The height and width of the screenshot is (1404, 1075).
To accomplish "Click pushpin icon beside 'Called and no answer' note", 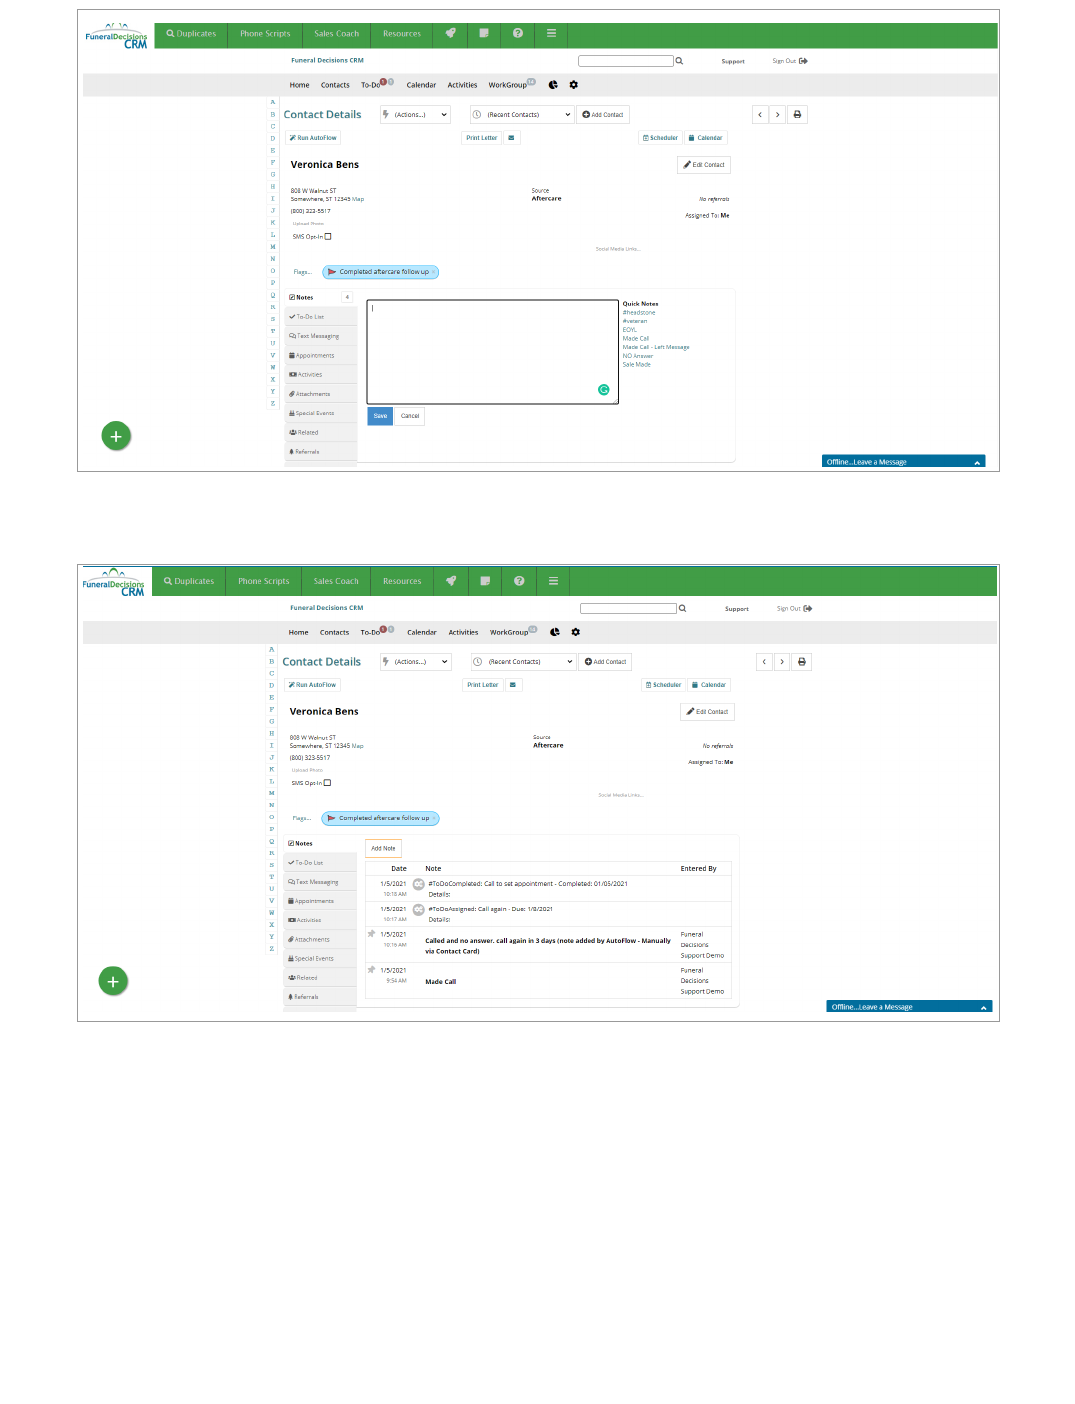I will (372, 934).
